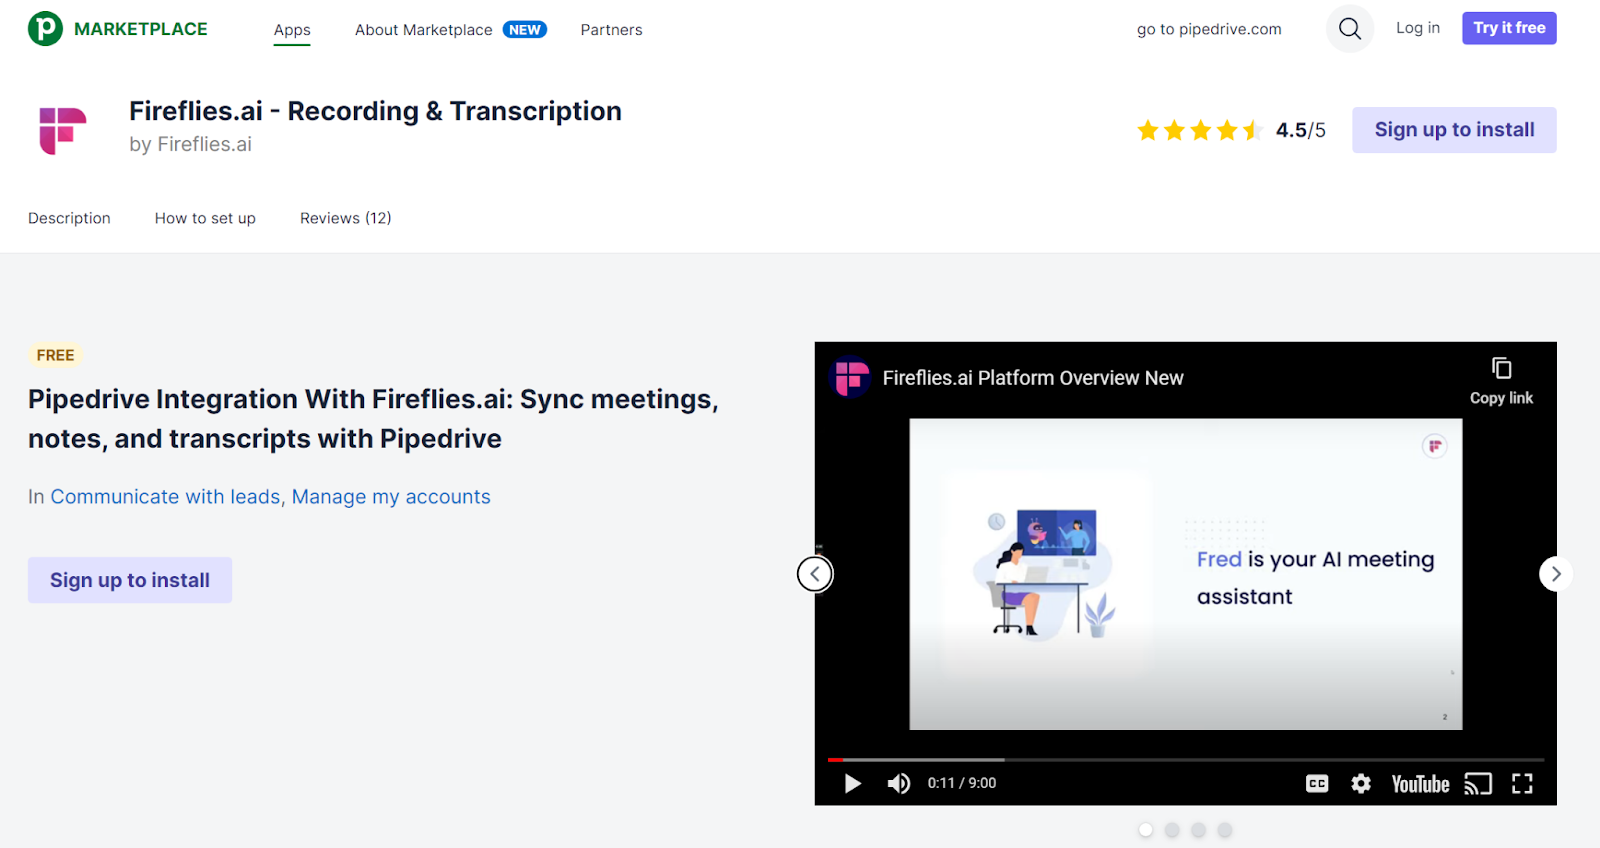
Task: Play the Fireflies.ai overview video
Action: [852, 783]
